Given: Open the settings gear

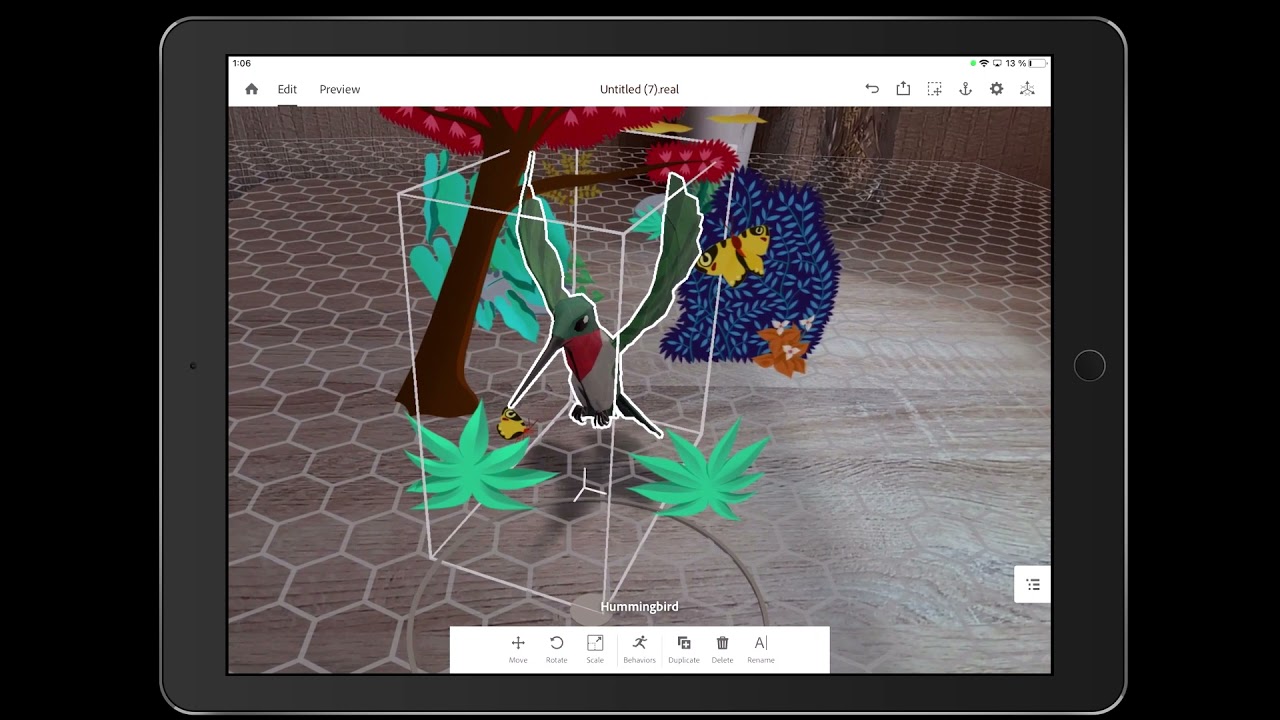Looking at the screenshot, I should (996, 89).
